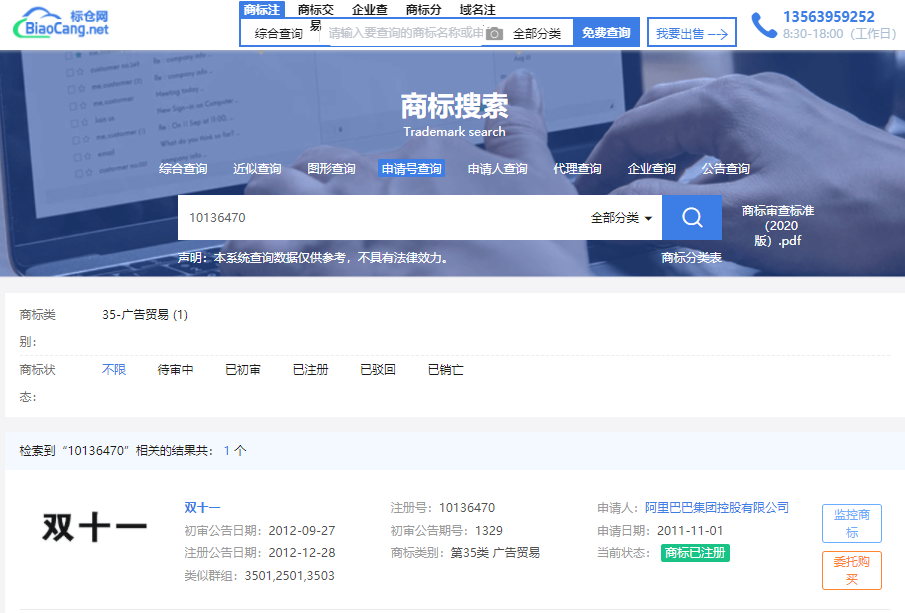The height and width of the screenshot is (613, 905).
Task: Open the BiaoCang.net logo homepage
Action: coord(61,24)
